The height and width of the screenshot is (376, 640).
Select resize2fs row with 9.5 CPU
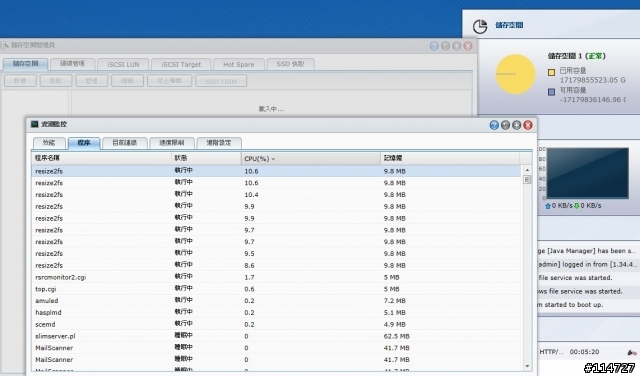276,254
